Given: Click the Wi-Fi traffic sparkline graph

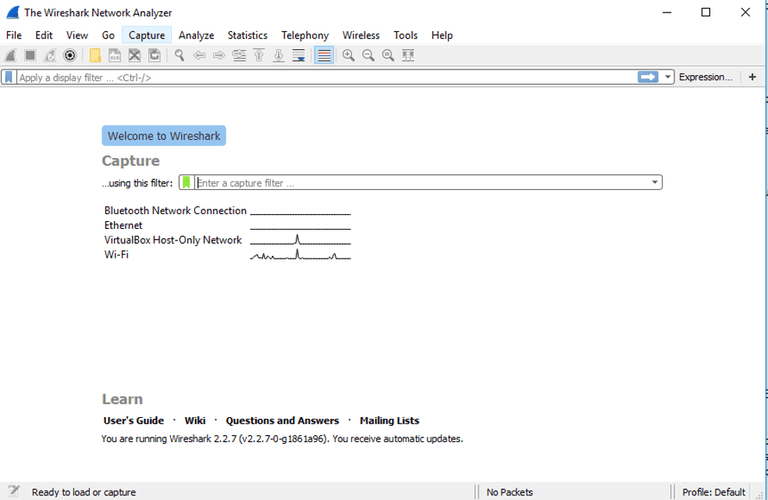Looking at the screenshot, I should [x=300, y=255].
